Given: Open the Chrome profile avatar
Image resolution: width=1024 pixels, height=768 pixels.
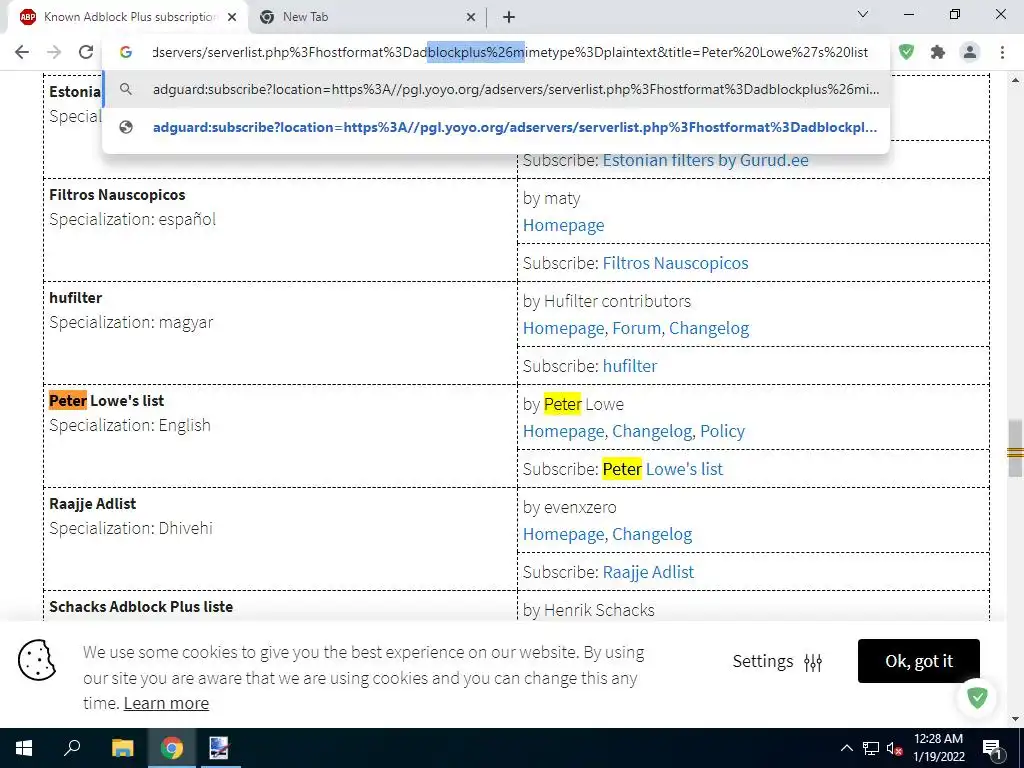Looking at the screenshot, I should (970, 52).
